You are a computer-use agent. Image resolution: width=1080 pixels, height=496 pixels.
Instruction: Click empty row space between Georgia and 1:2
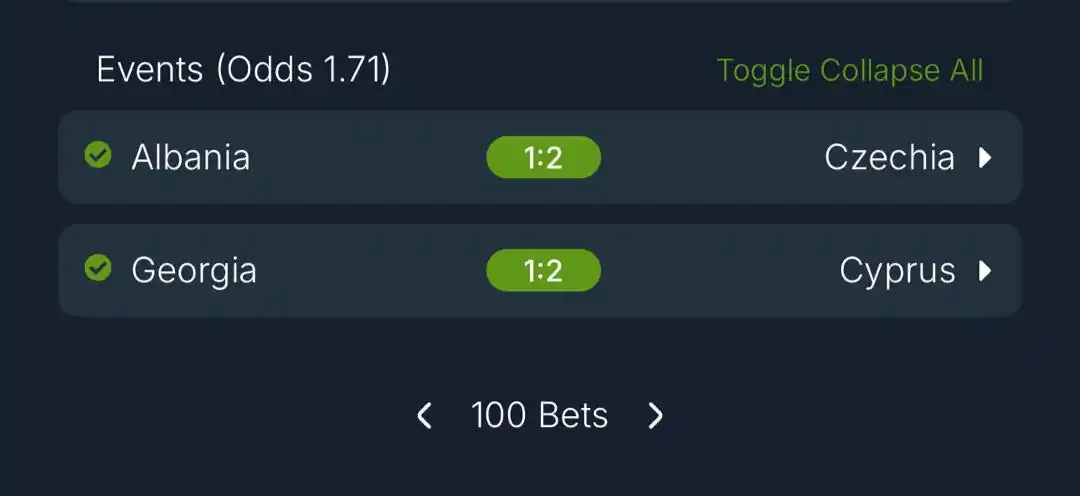coord(372,270)
